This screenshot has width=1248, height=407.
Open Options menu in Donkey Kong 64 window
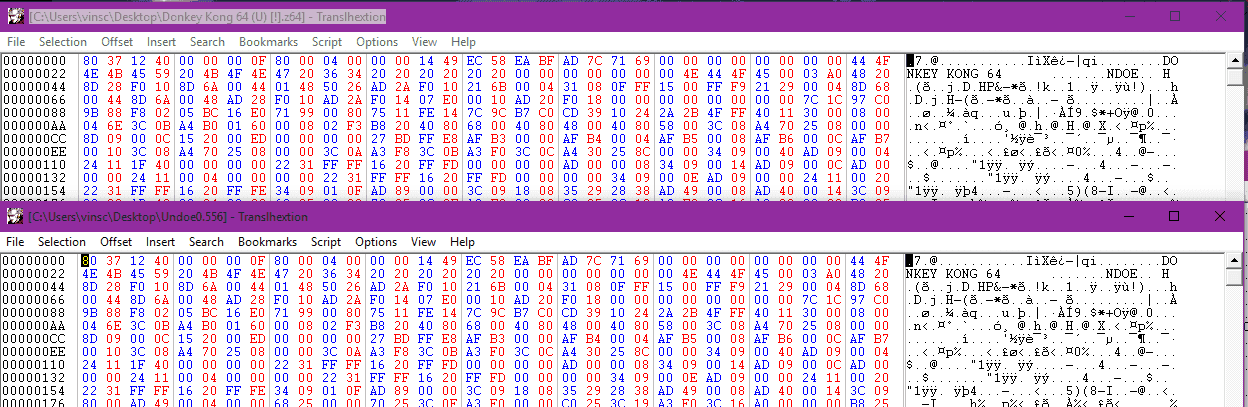pos(377,42)
